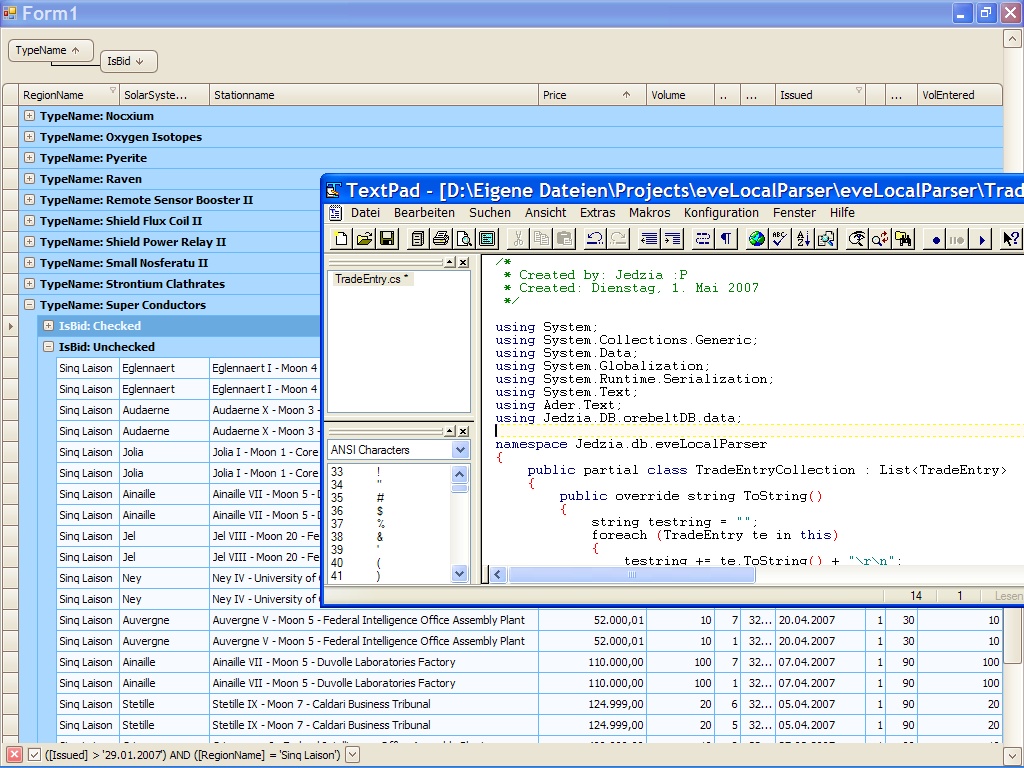
Task: Open the Suchen menu
Action: point(489,212)
